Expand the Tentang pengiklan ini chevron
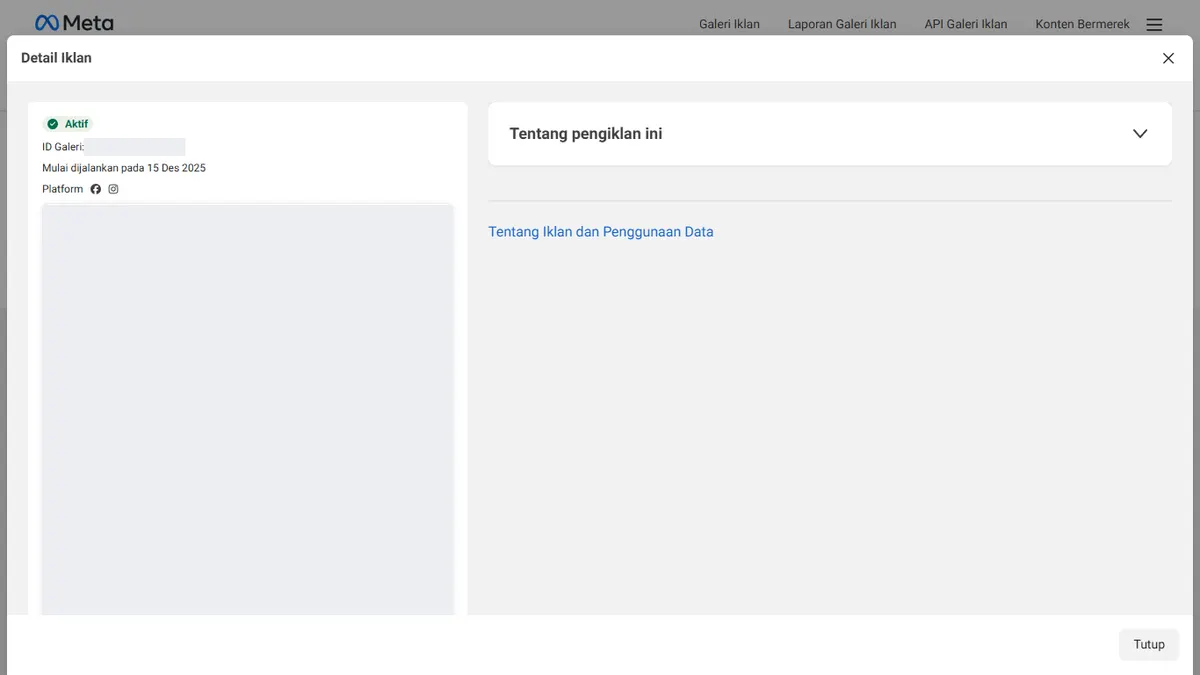Viewport: 1200px width, 675px height. click(1140, 133)
